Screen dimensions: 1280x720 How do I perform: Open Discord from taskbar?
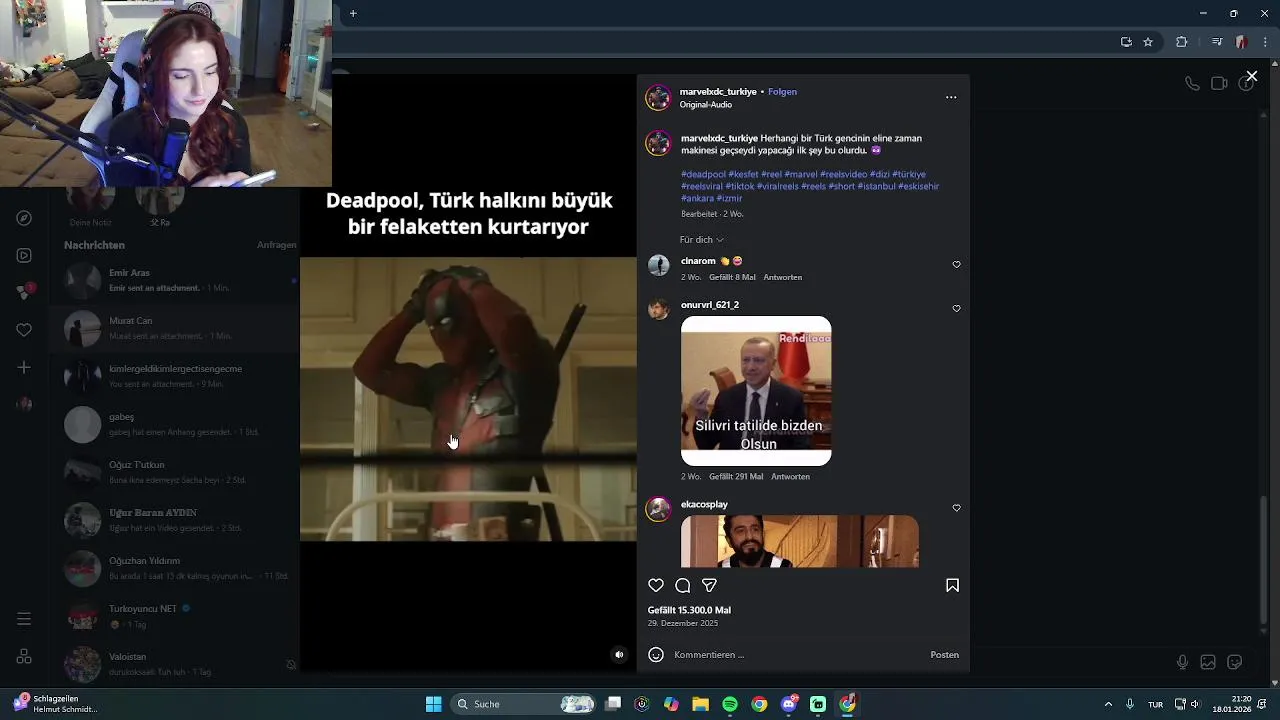pos(789,704)
